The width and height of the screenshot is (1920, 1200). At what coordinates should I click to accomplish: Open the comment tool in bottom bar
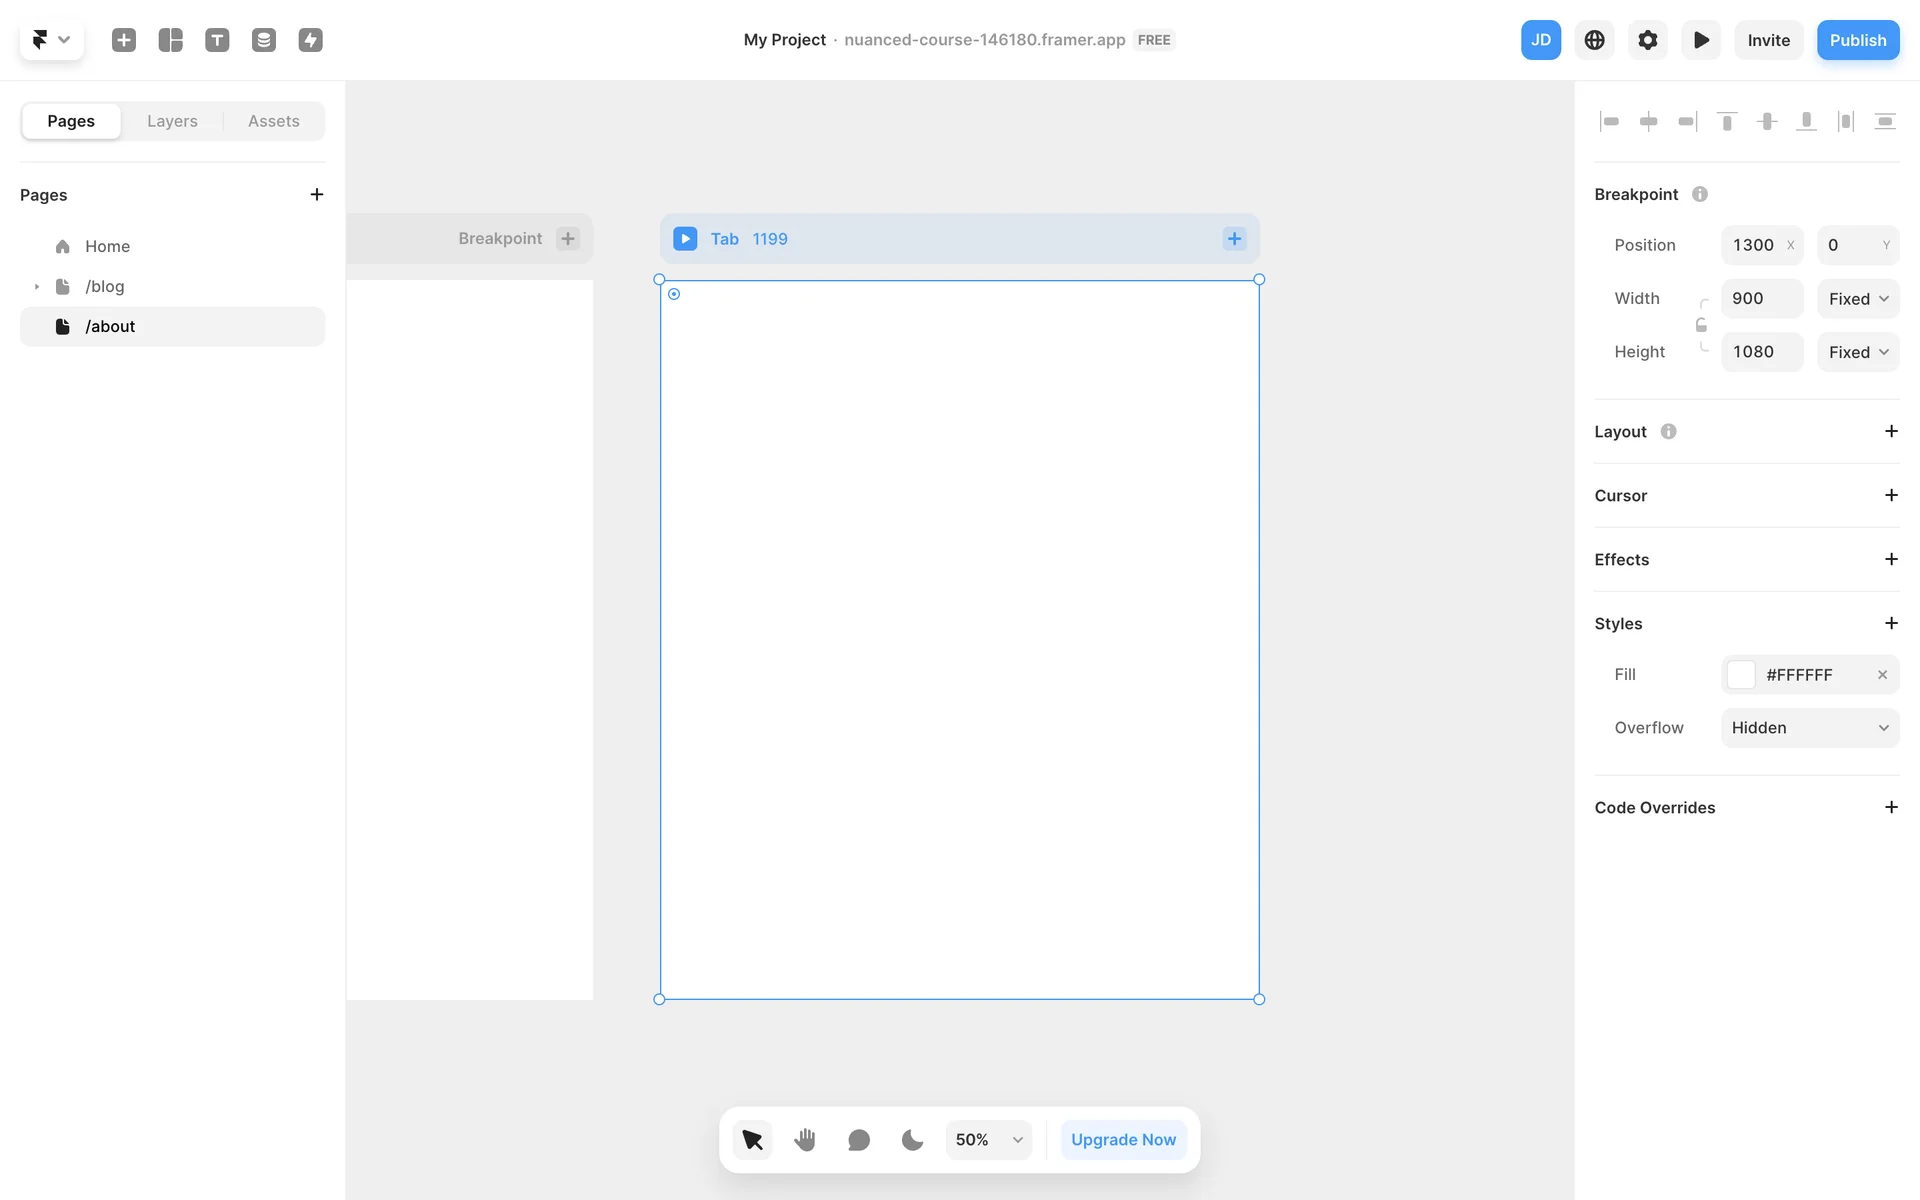(x=858, y=1139)
